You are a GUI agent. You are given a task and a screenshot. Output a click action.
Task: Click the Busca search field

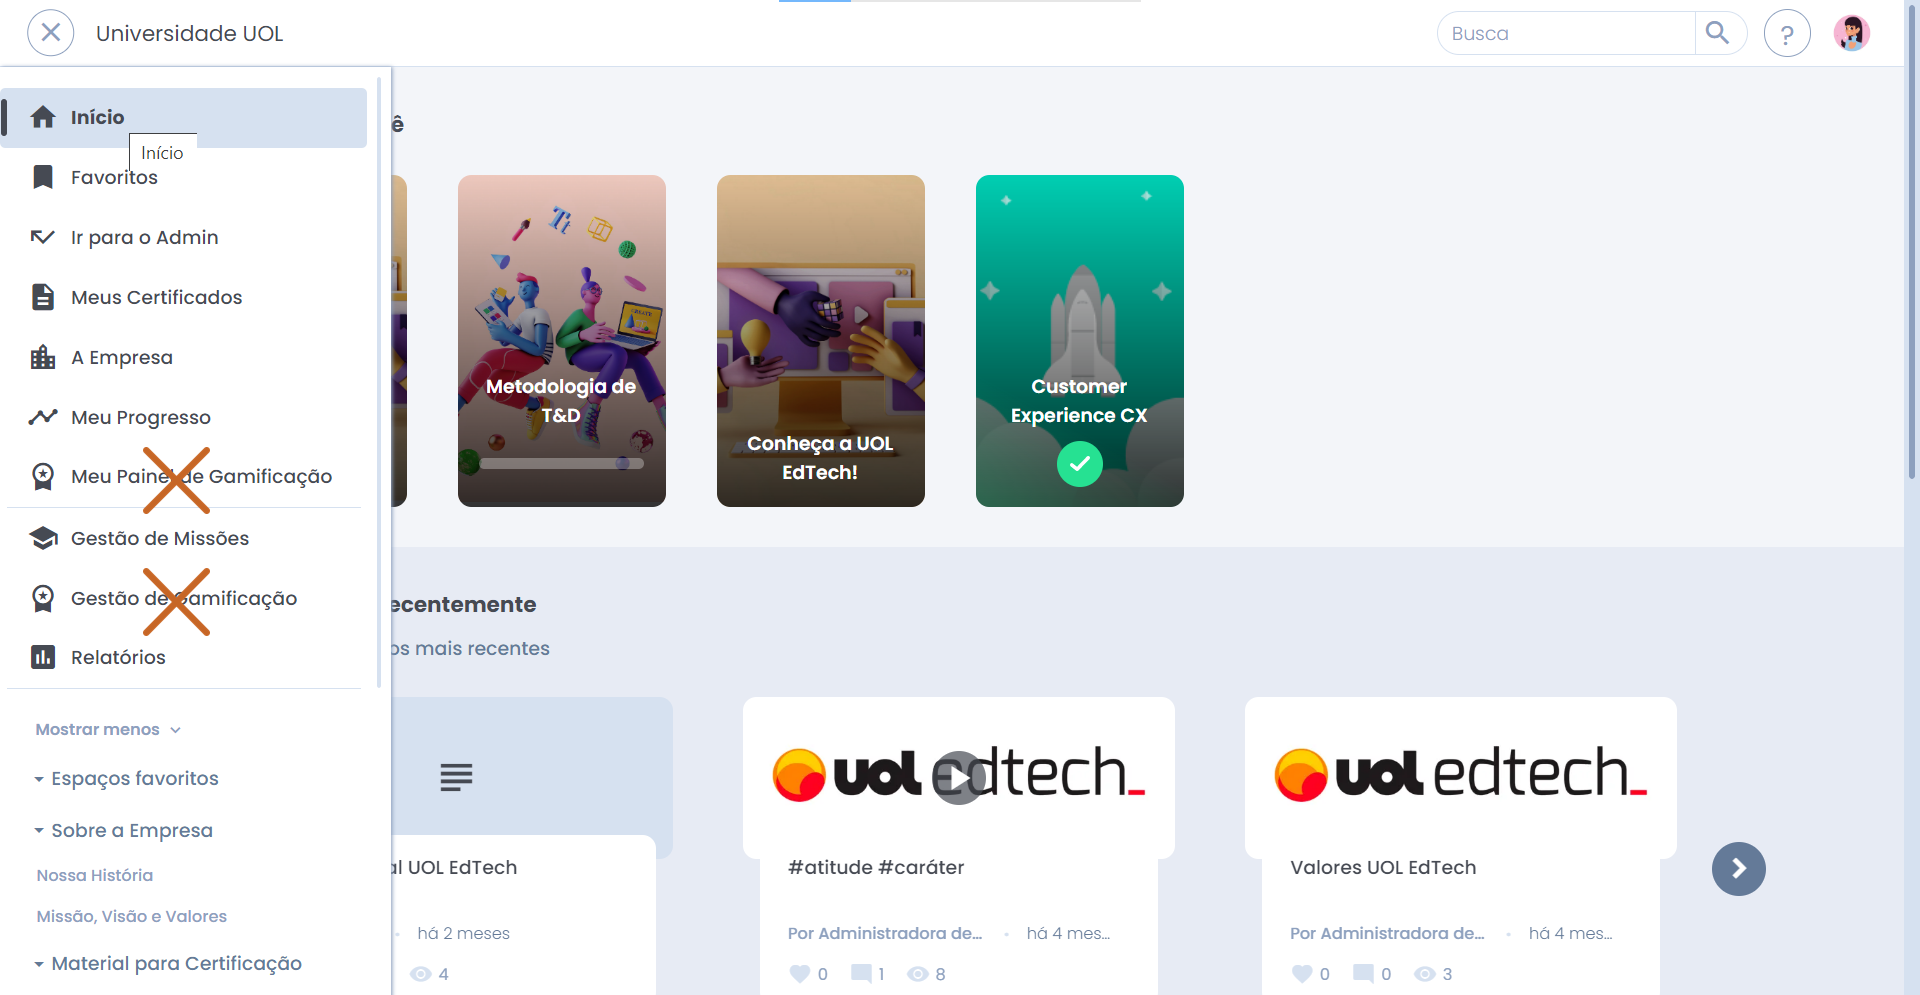pyautogui.click(x=1566, y=33)
